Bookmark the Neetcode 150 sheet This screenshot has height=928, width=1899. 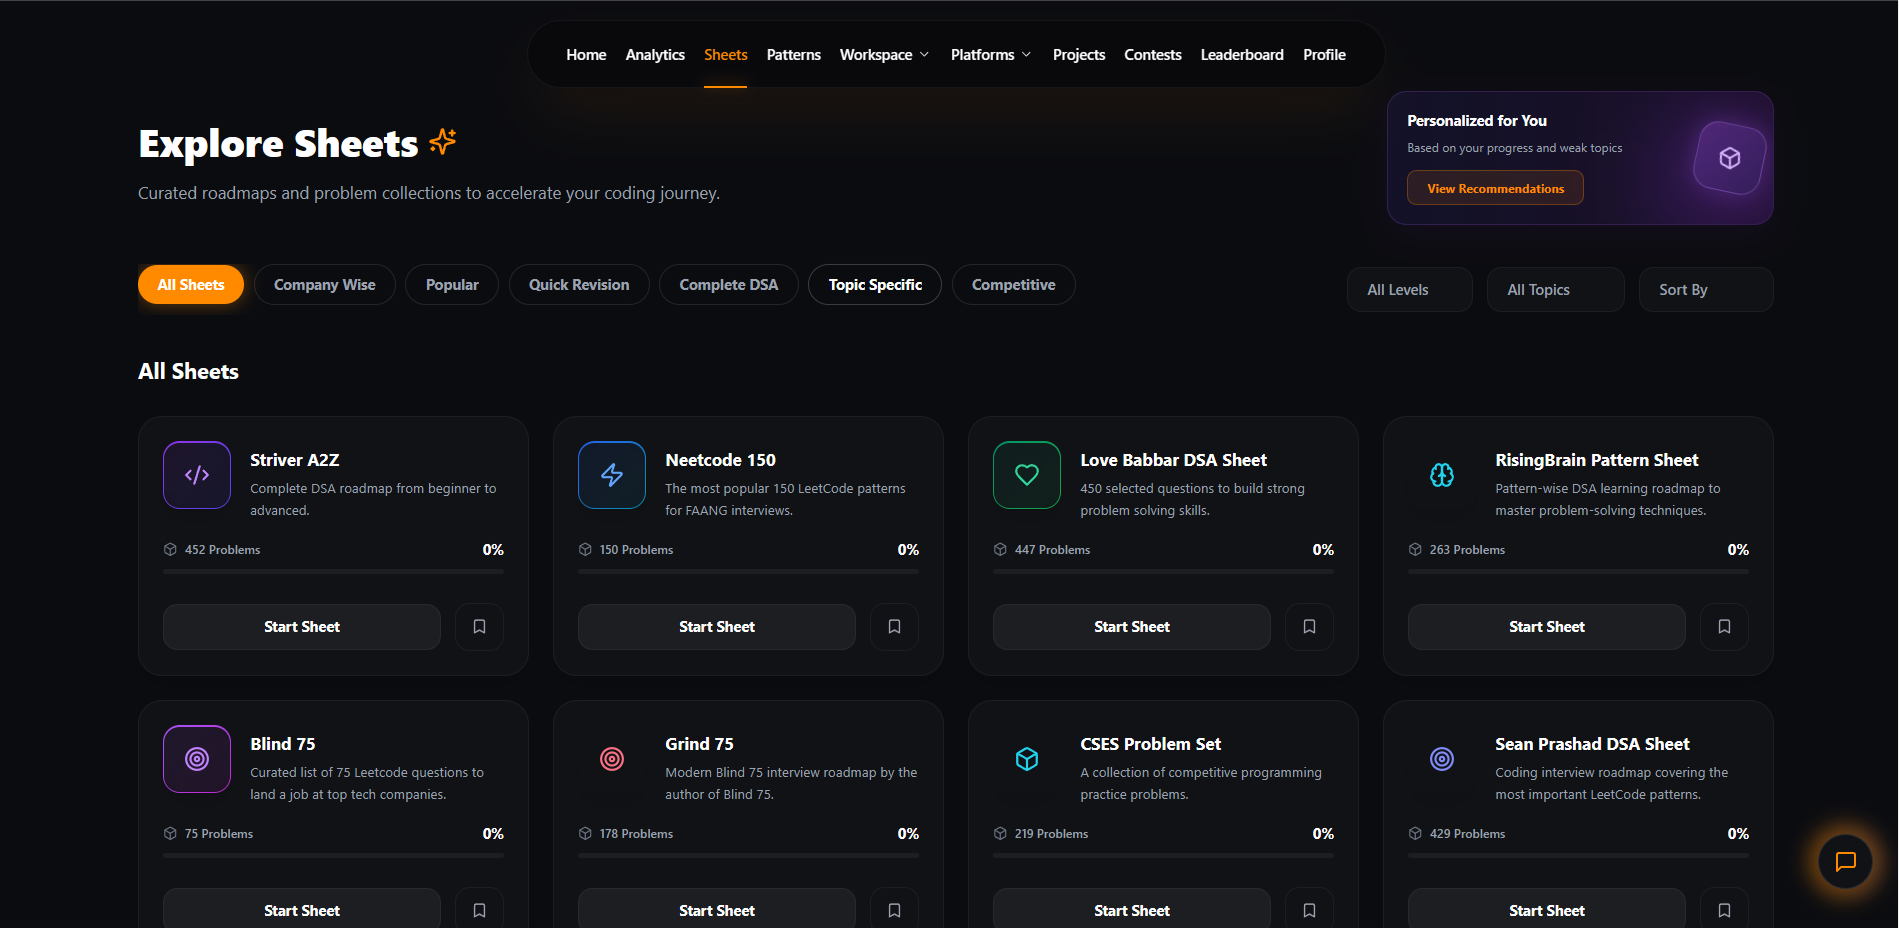coord(894,627)
